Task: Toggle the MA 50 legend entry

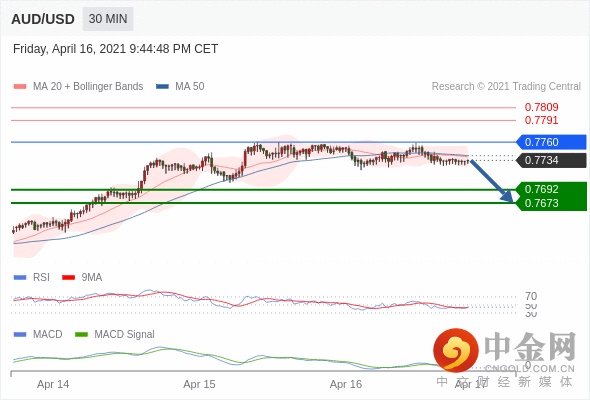Action: (x=180, y=87)
